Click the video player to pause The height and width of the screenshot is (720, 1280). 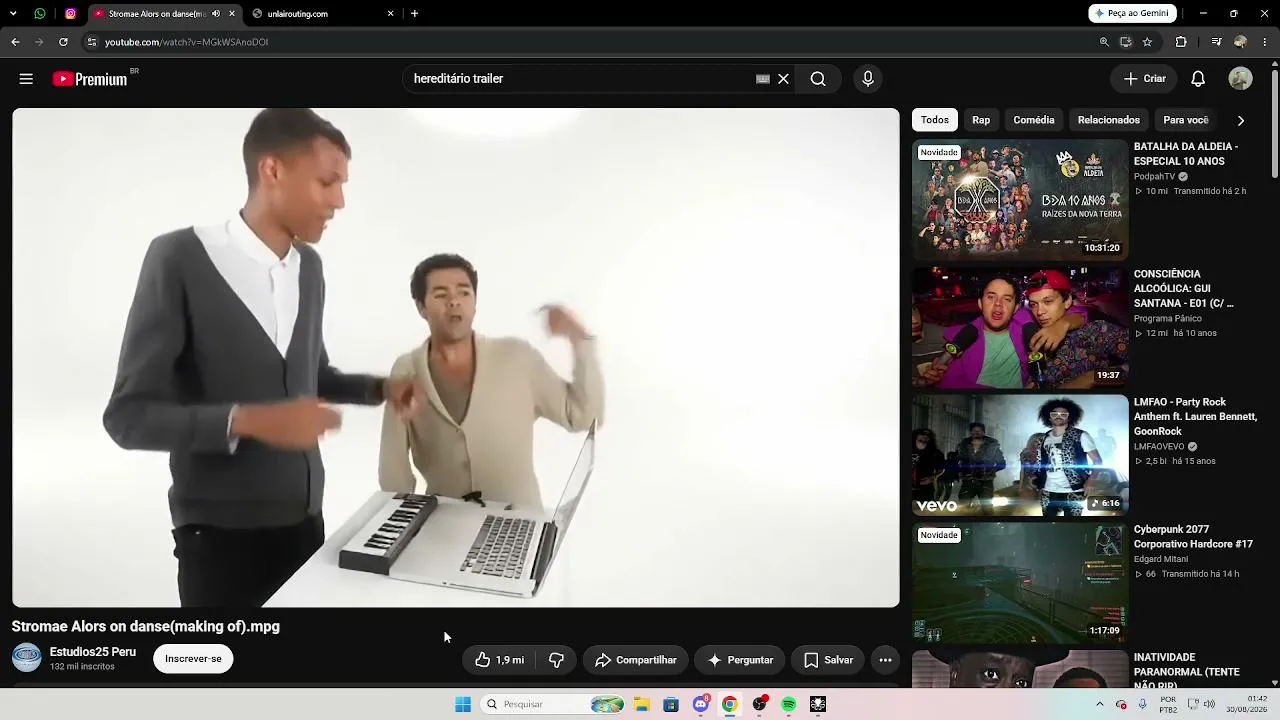[x=456, y=358]
